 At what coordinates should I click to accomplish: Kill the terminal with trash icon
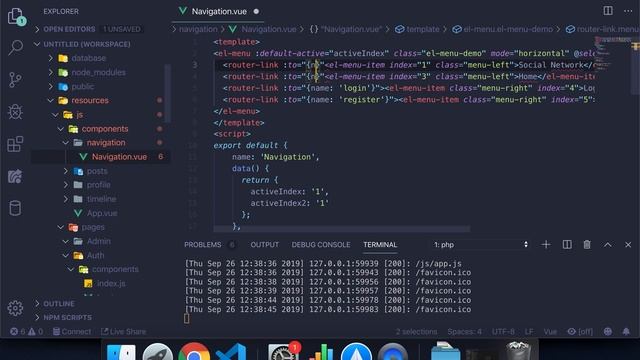coord(587,244)
